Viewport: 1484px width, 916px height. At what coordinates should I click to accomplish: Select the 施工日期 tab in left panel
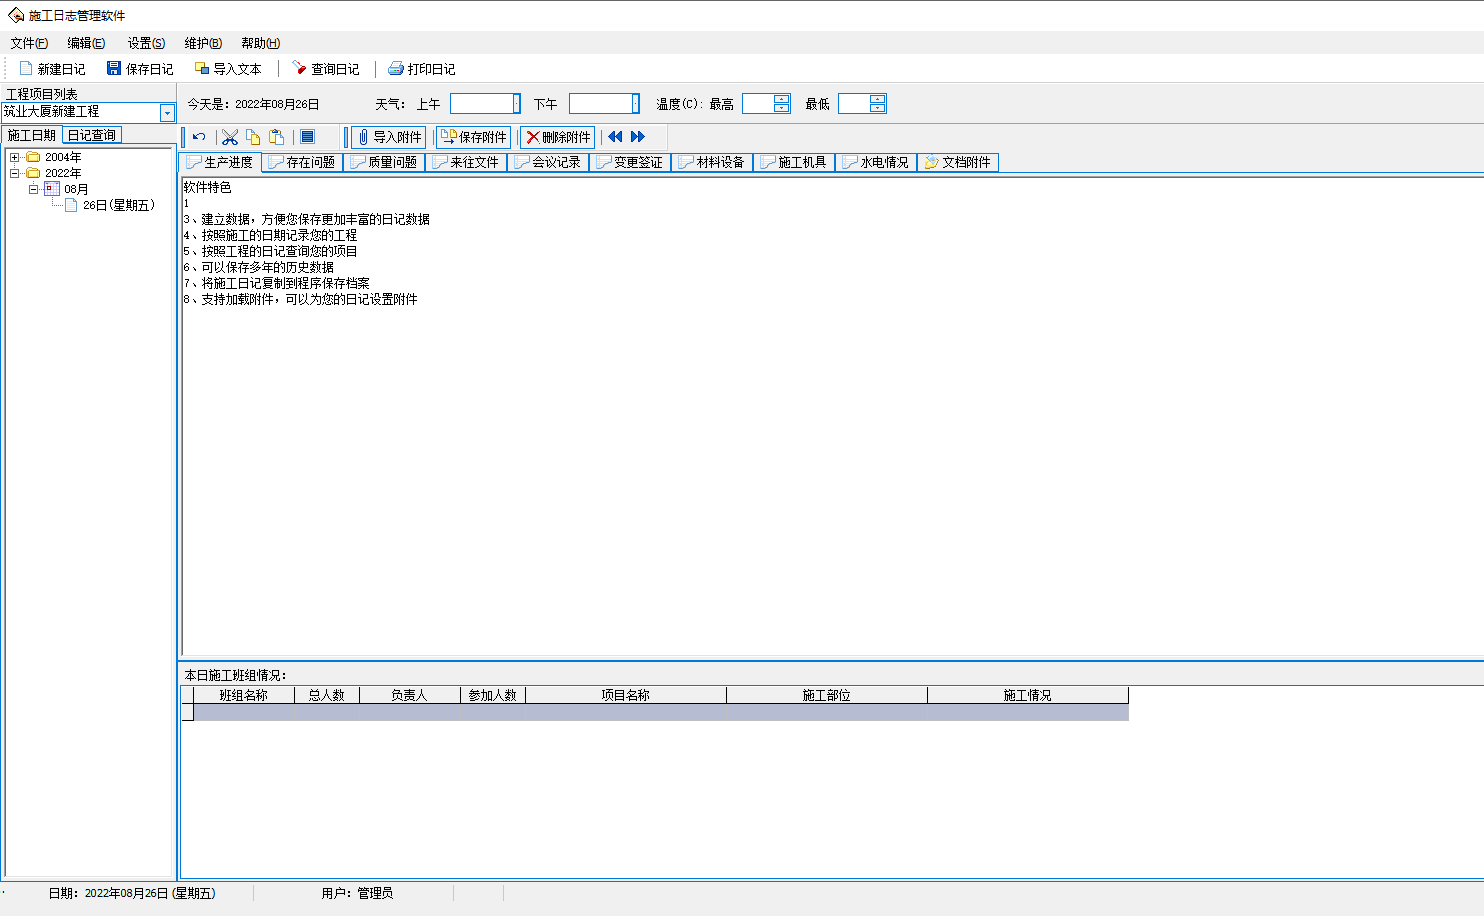pyautogui.click(x=31, y=135)
